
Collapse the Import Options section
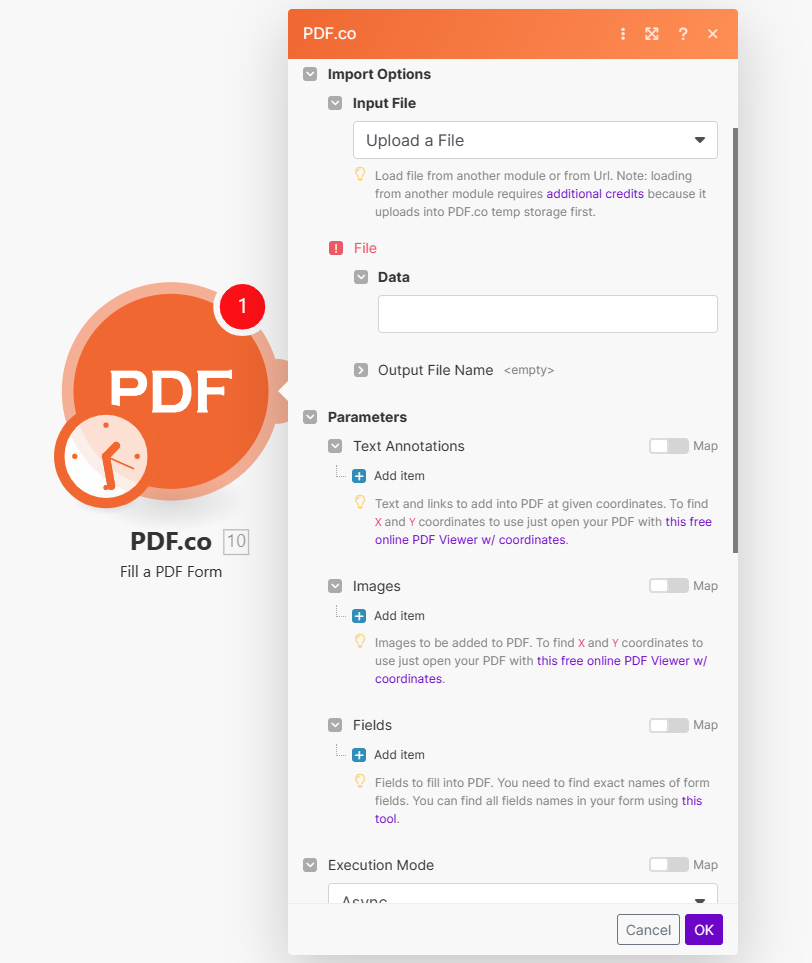(310, 74)
